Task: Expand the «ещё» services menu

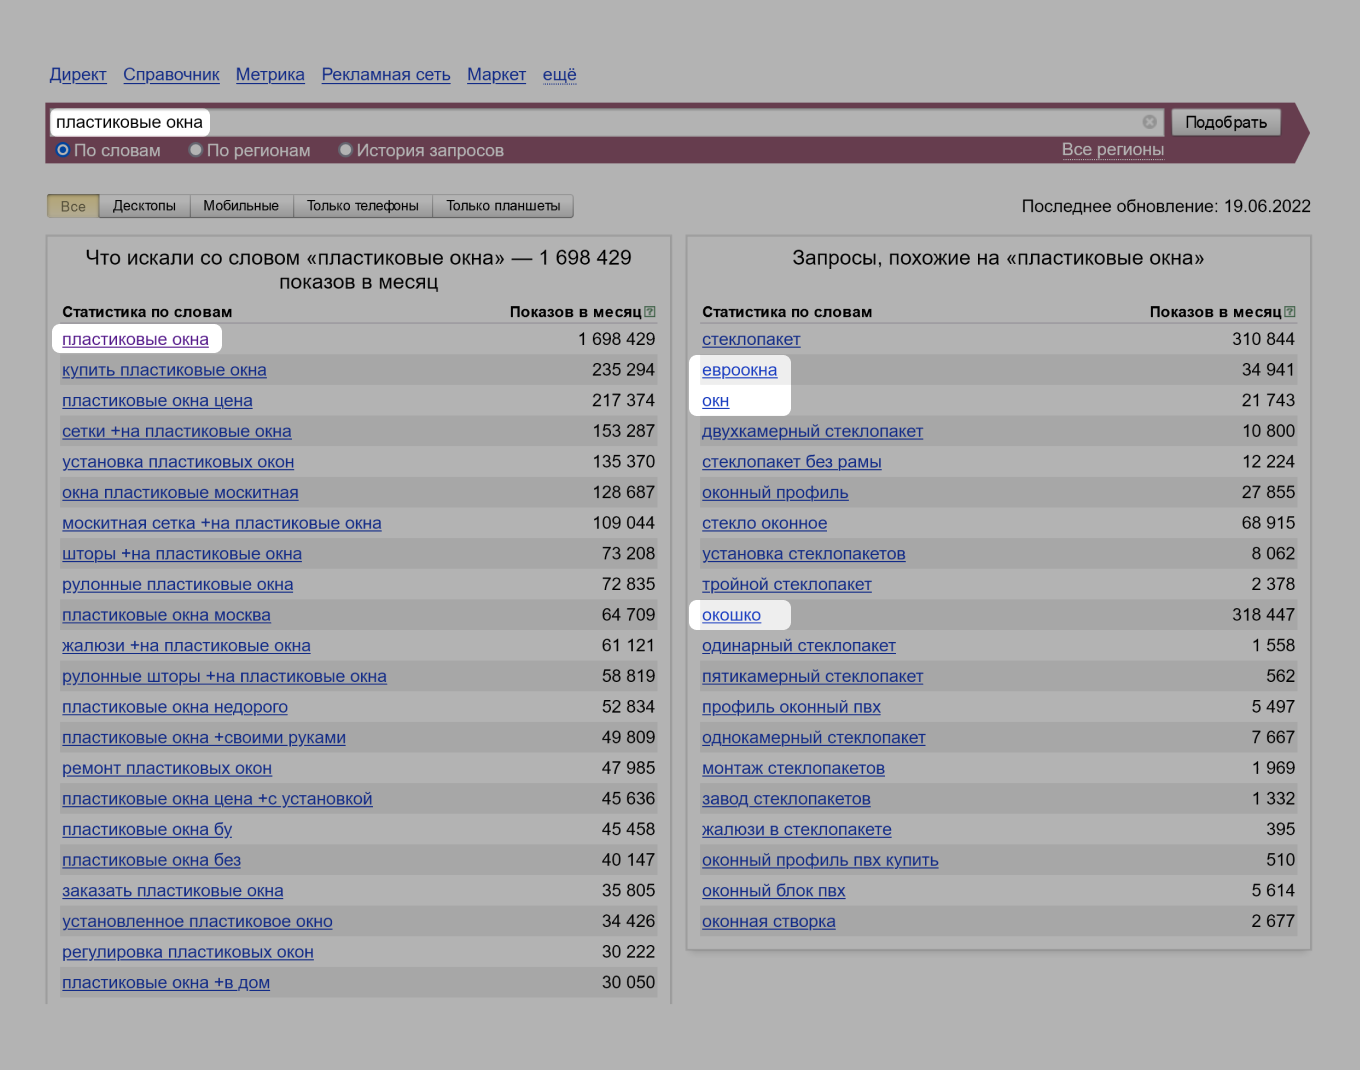Action: tap(559, 75)
